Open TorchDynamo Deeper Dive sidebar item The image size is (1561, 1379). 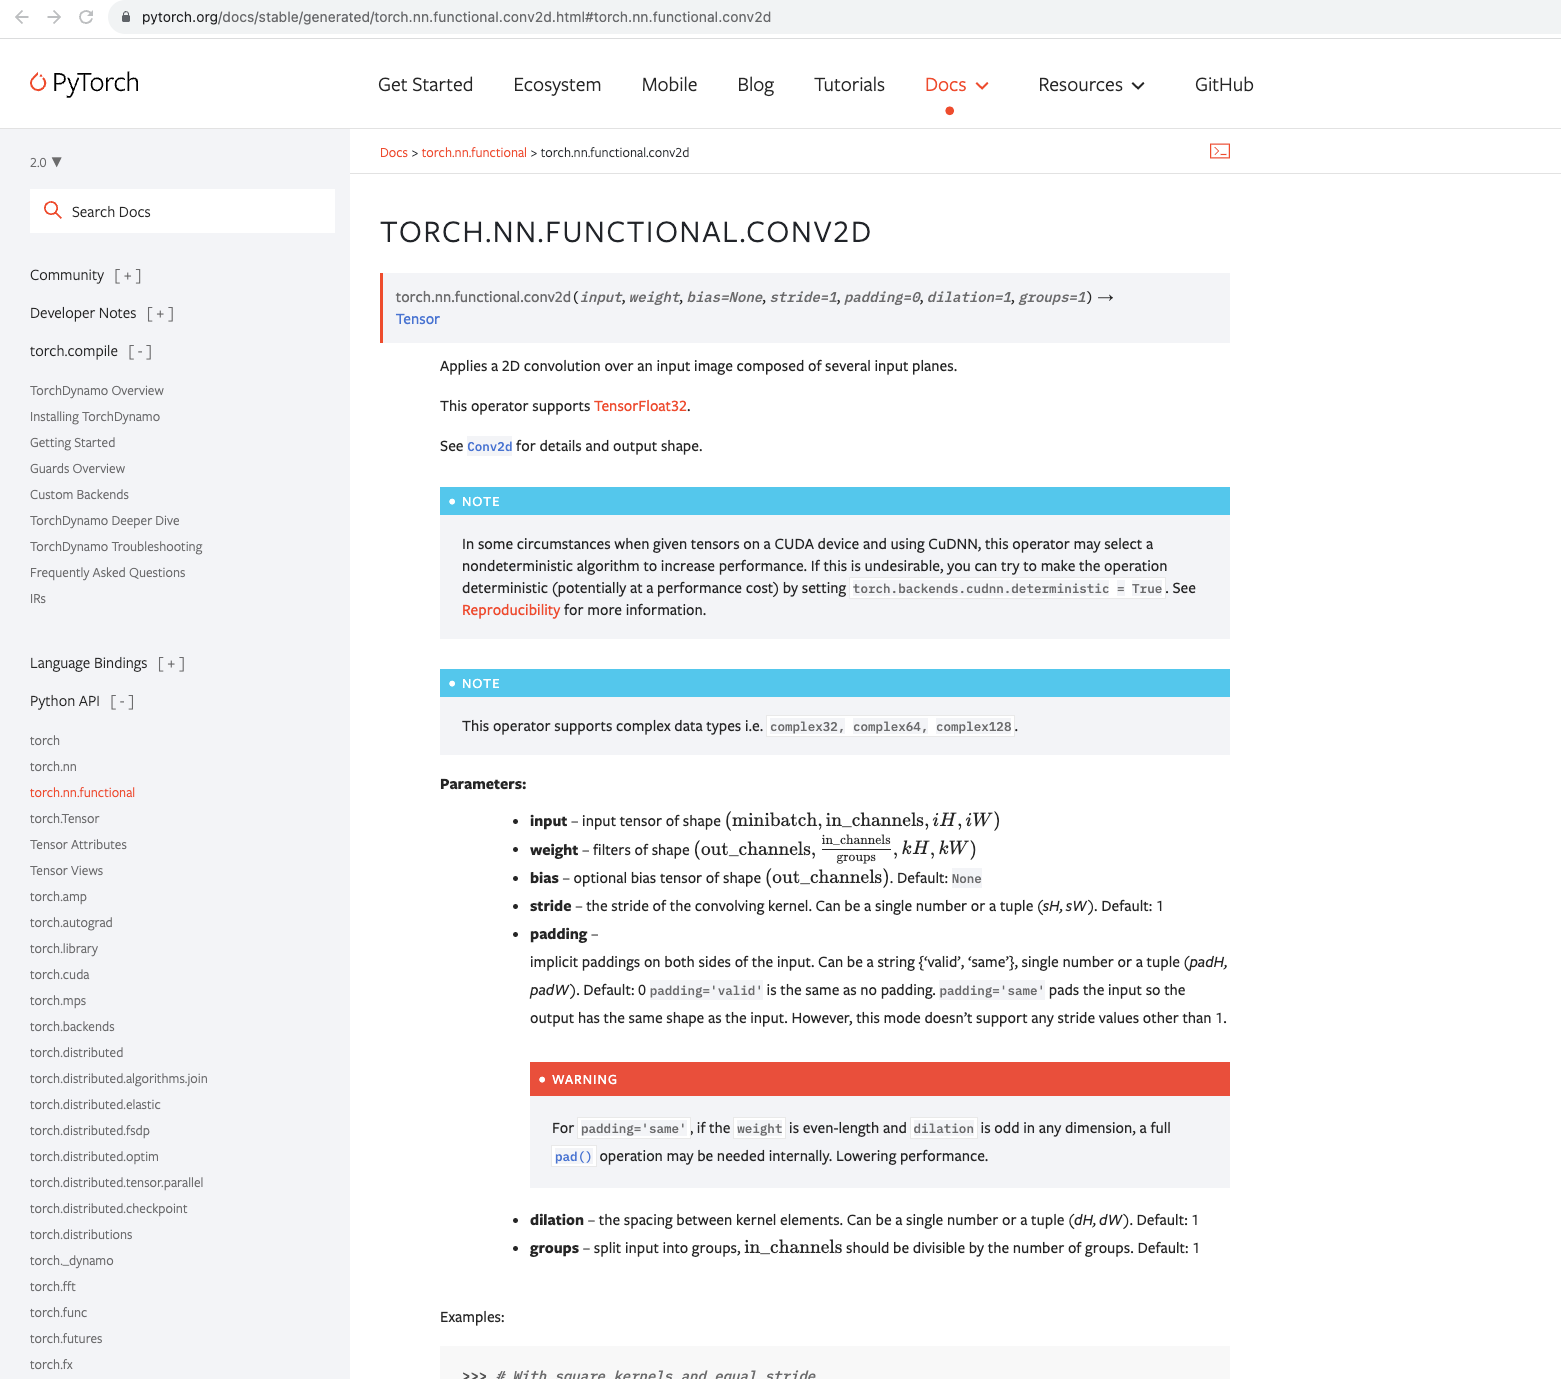pyautogui.click(x=105, y=520)
